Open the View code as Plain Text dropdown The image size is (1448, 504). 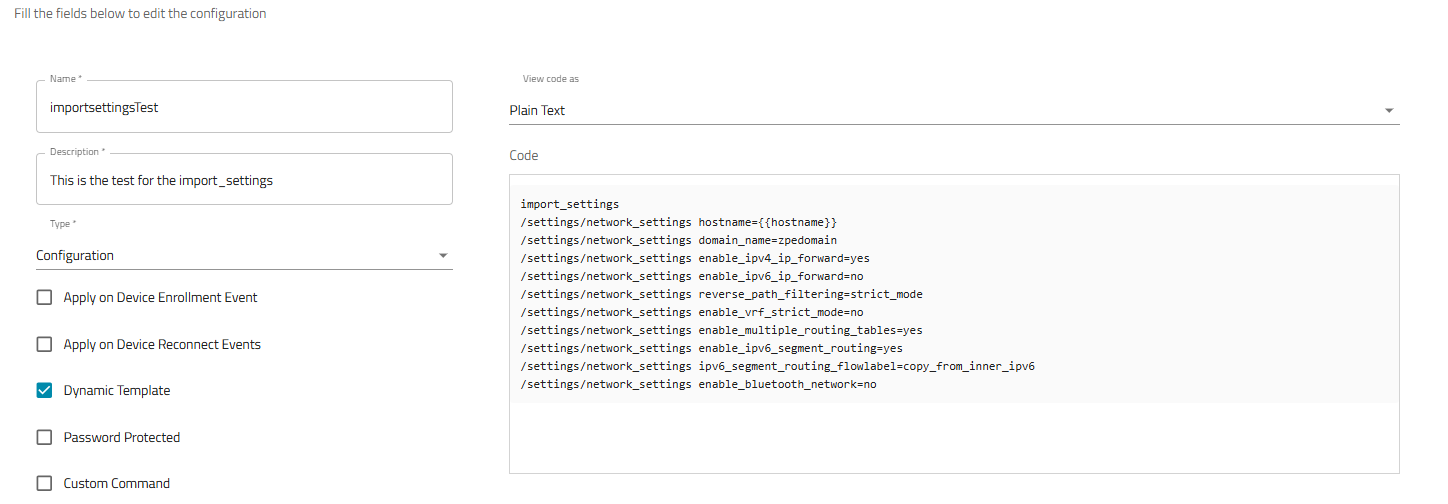point(940,111)
